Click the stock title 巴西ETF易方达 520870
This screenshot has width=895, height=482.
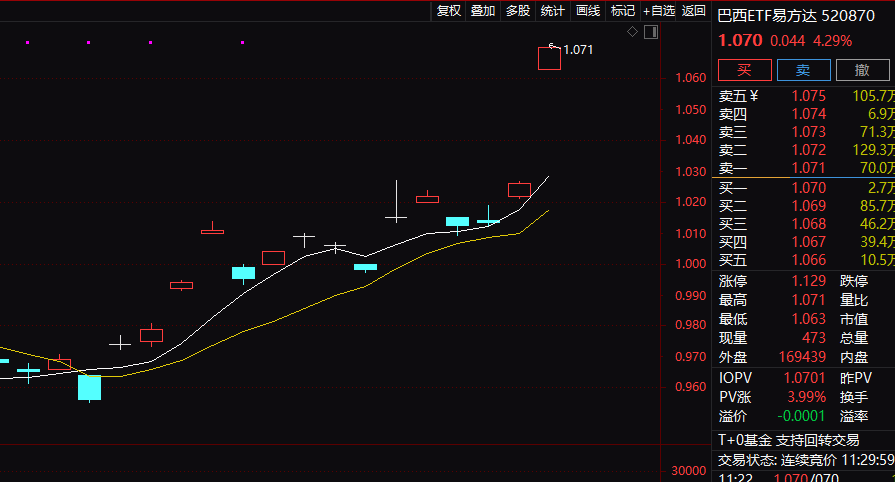point(796,16)
